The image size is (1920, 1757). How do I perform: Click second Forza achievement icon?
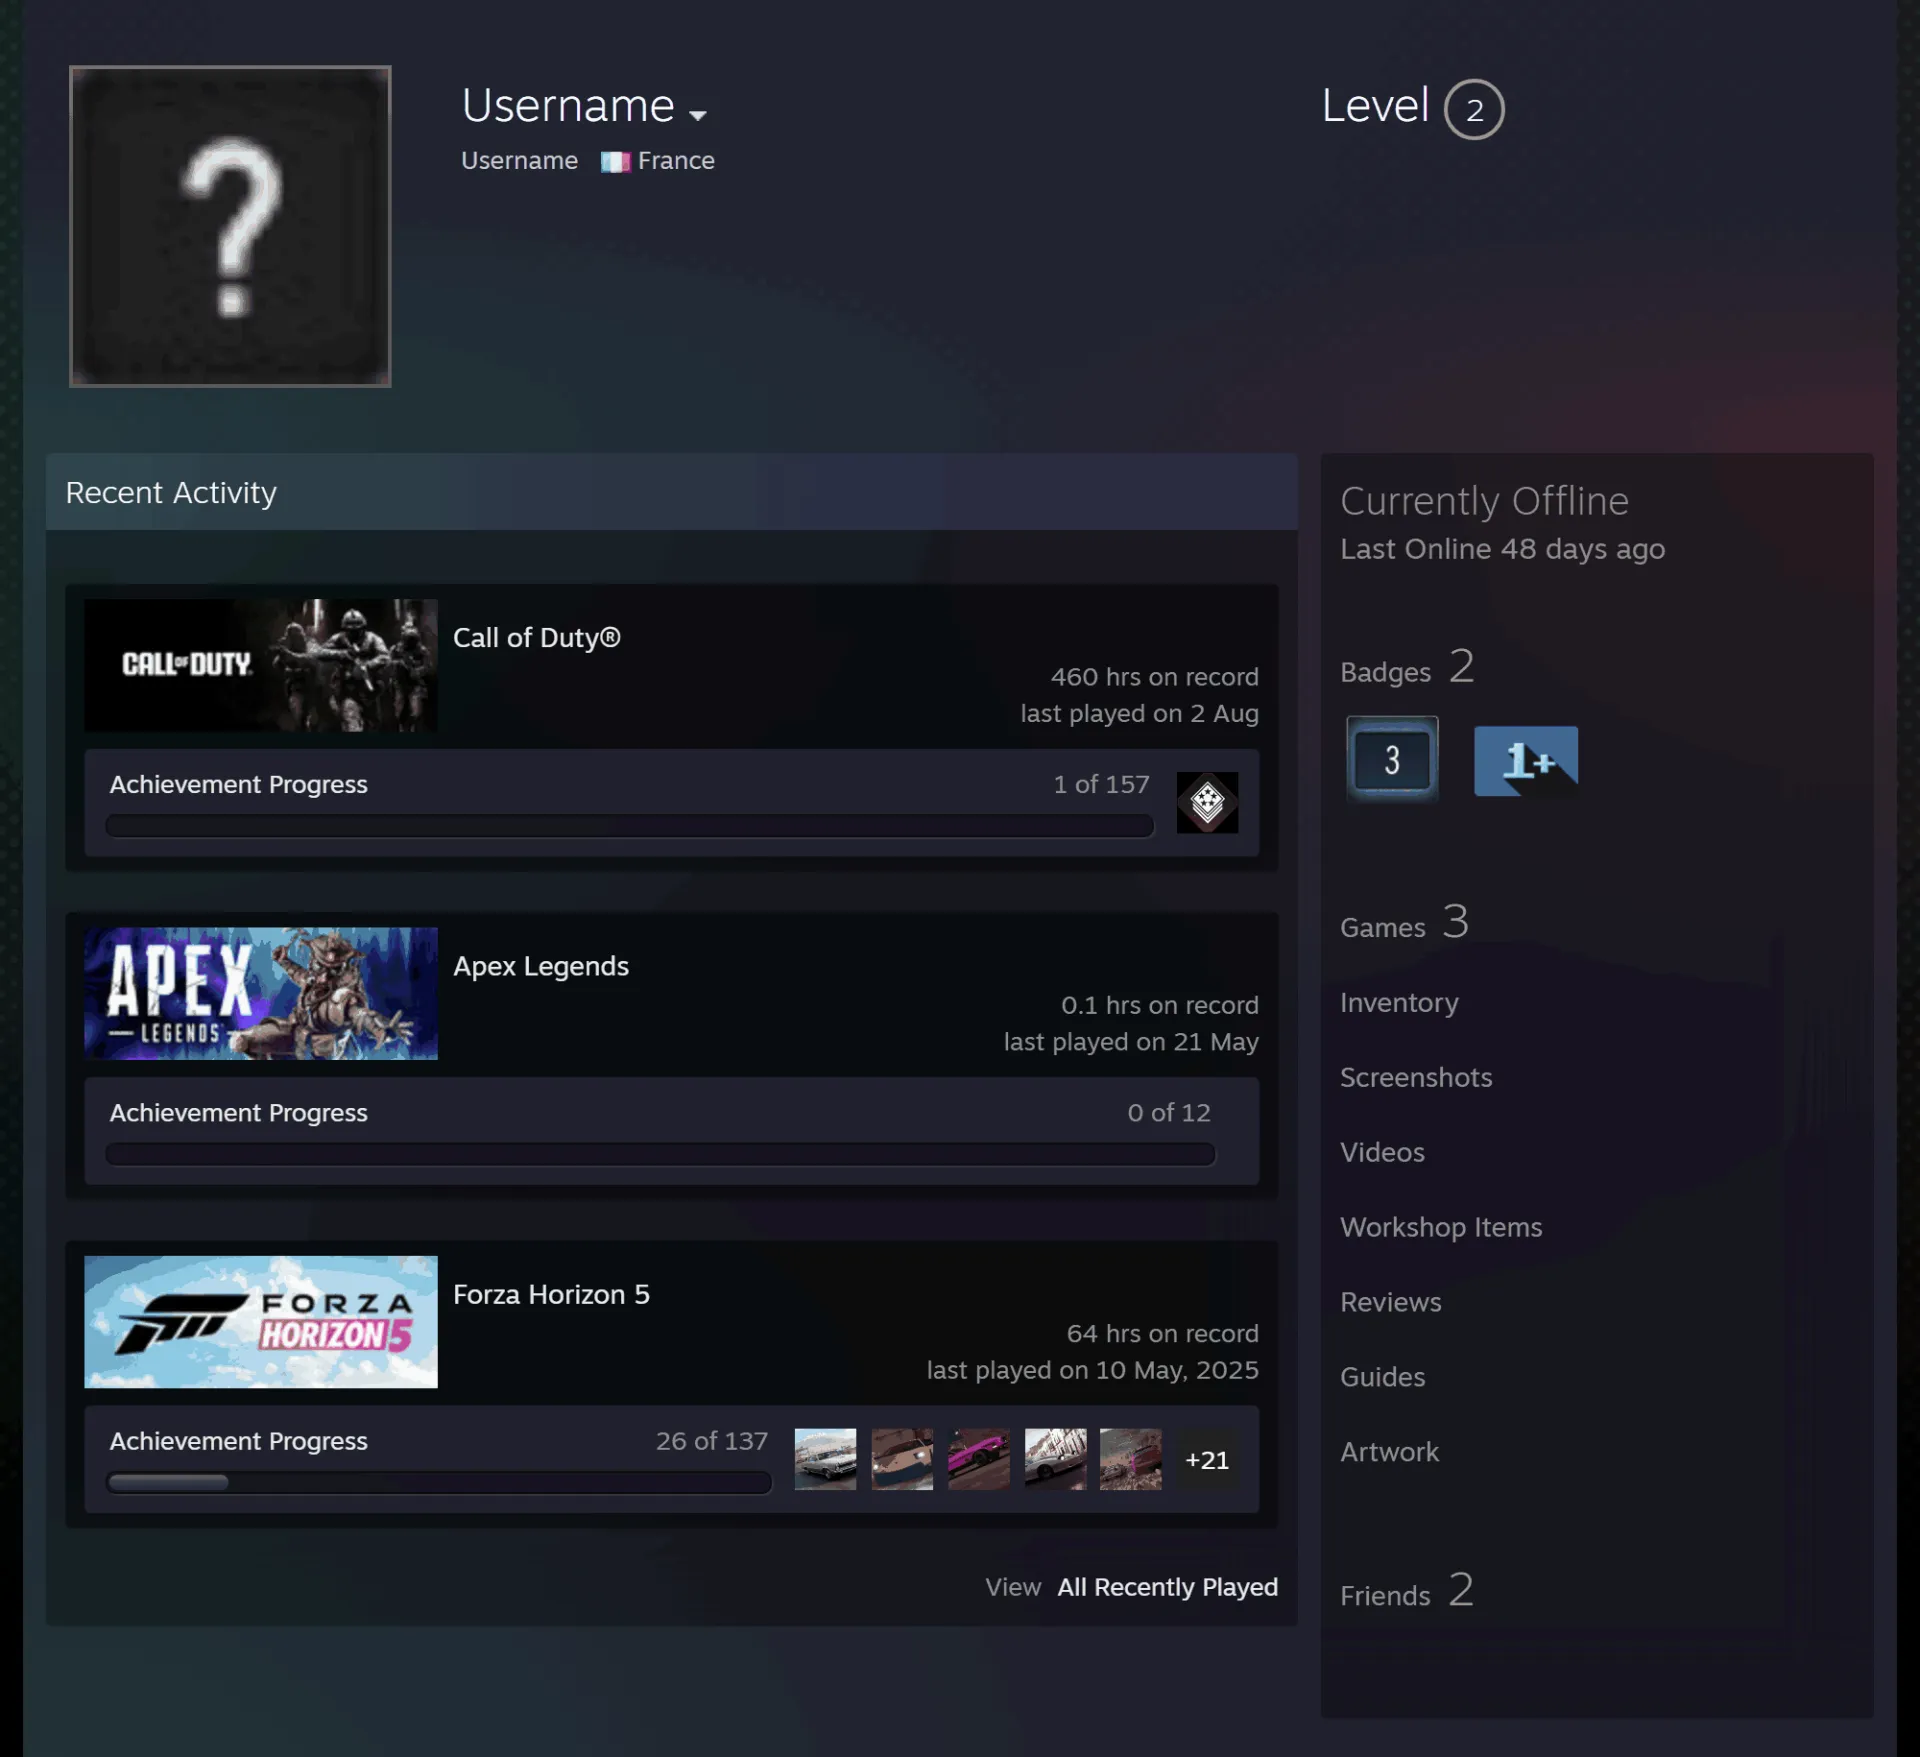click(902, 1459)
